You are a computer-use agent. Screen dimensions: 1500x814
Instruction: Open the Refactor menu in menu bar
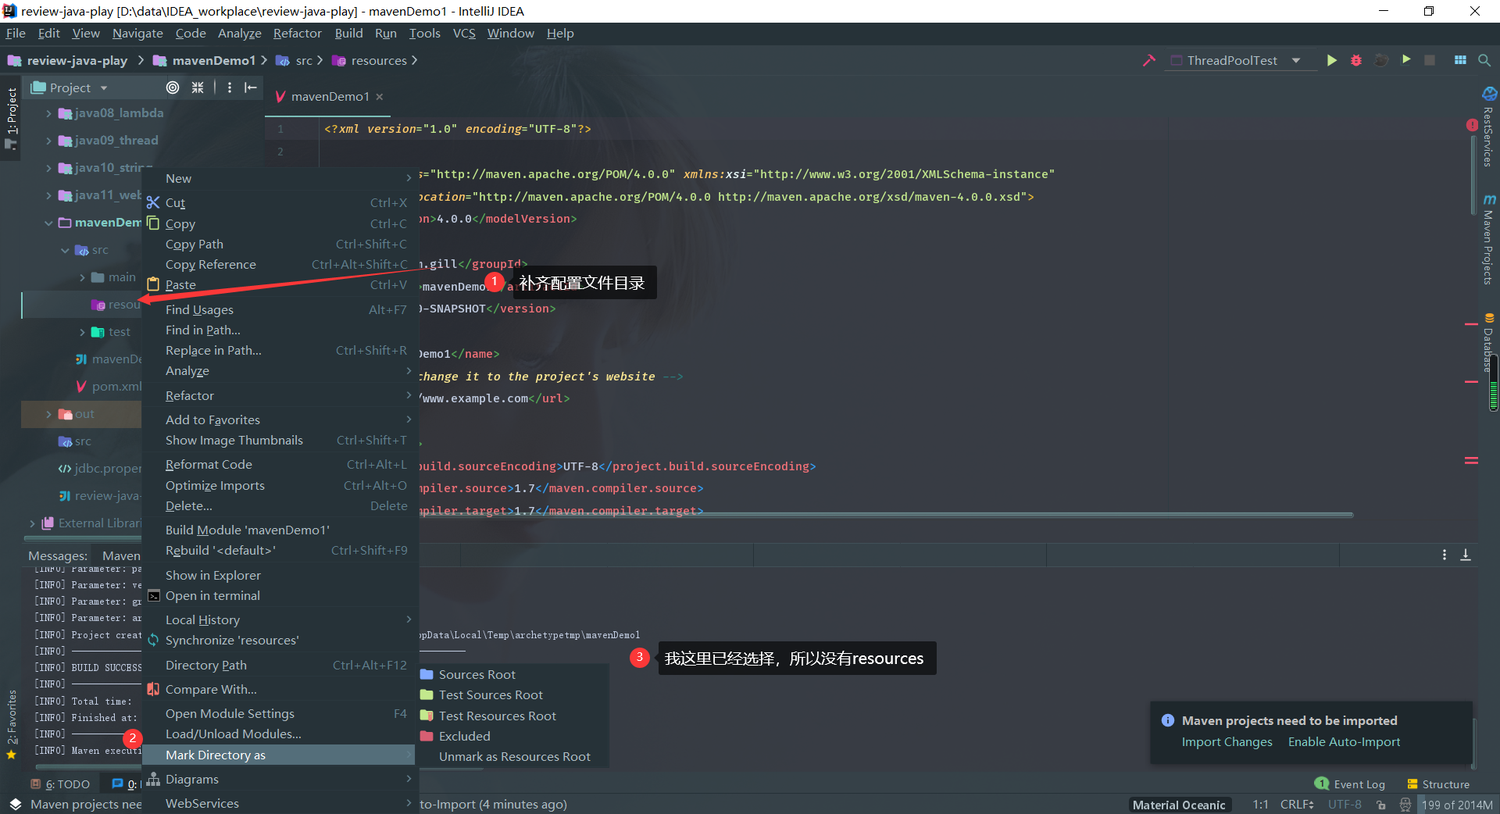tap(297, 33)
